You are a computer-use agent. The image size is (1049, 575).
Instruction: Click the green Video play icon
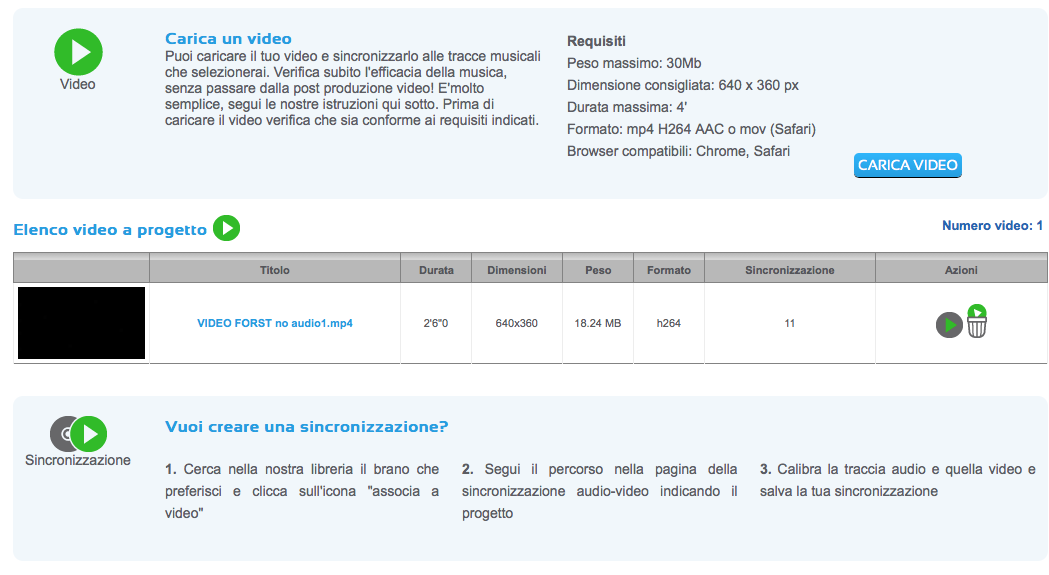(x=78, y=52)
